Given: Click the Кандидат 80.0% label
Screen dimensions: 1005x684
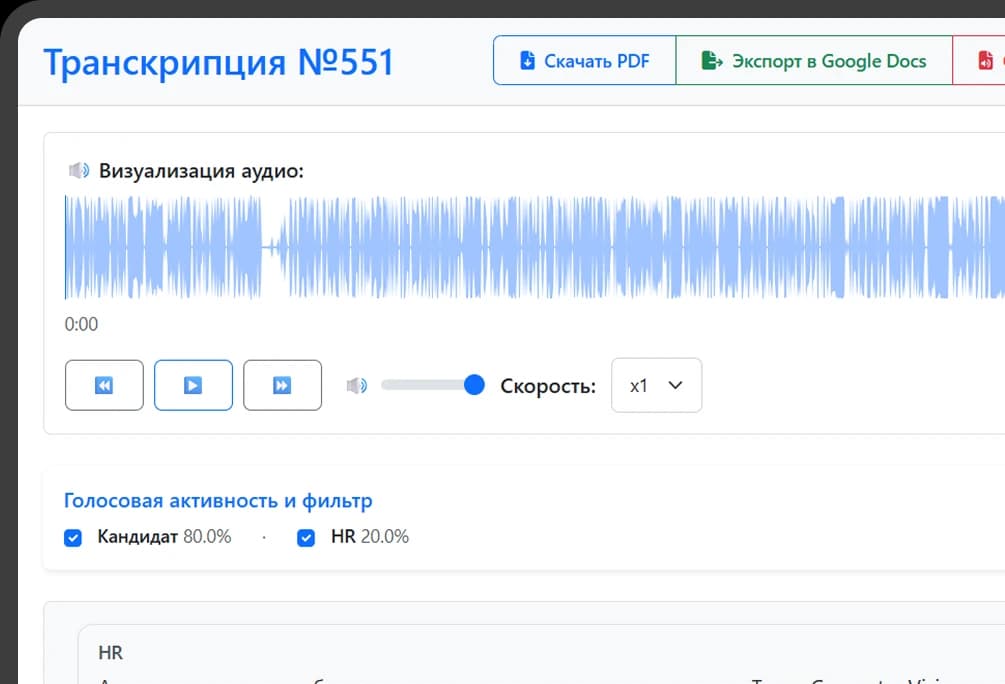Looking at the screenshot, I should coord(164,537).
